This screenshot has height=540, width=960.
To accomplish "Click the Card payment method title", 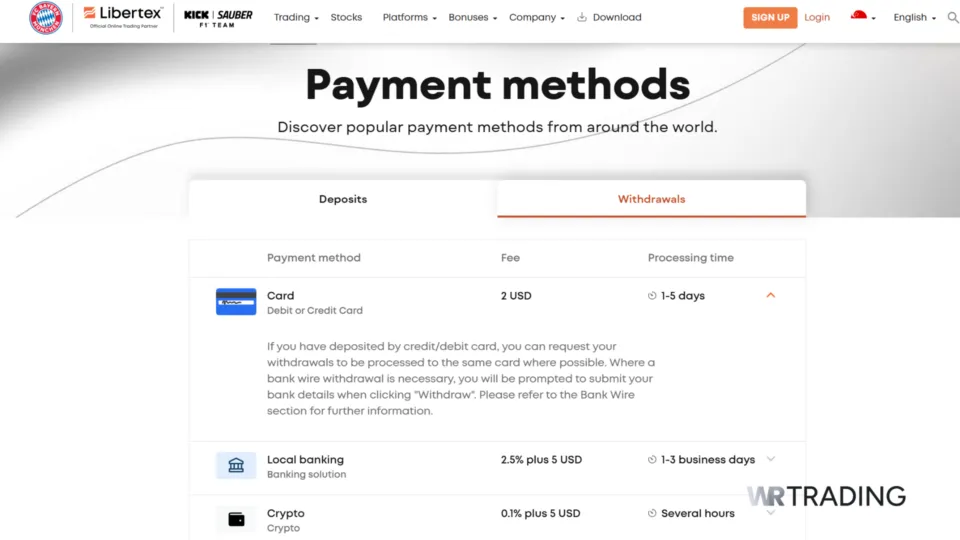I will click(280, 296).
